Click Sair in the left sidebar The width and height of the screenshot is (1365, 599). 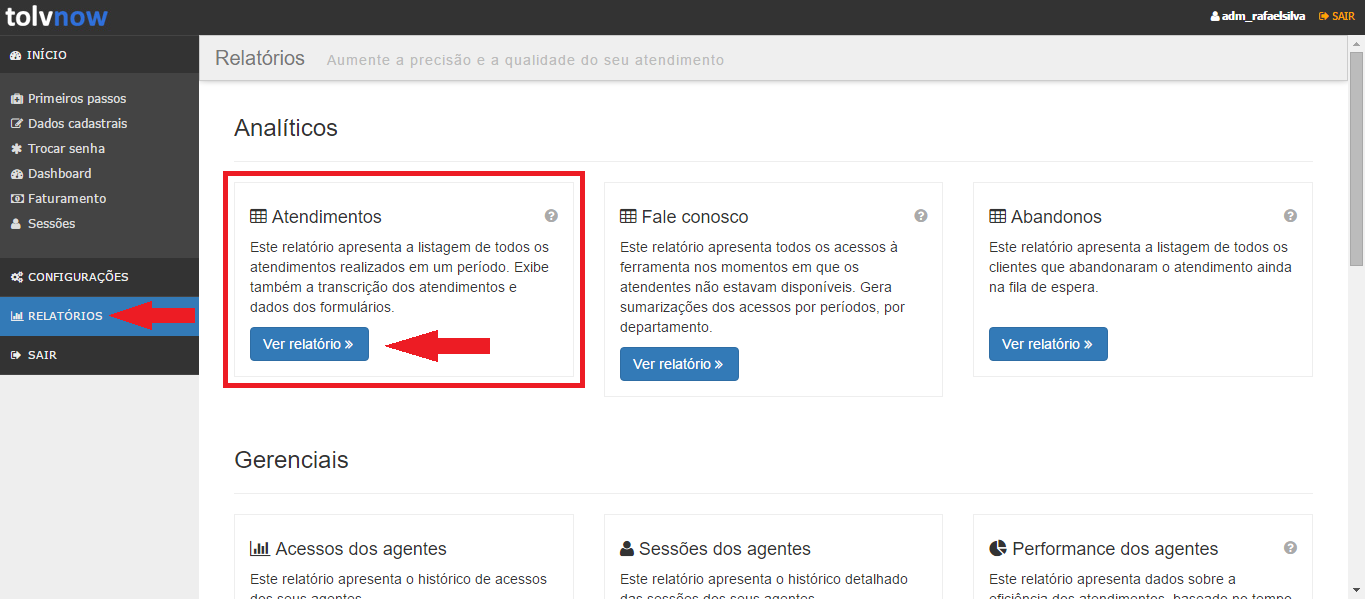point(42,355)
